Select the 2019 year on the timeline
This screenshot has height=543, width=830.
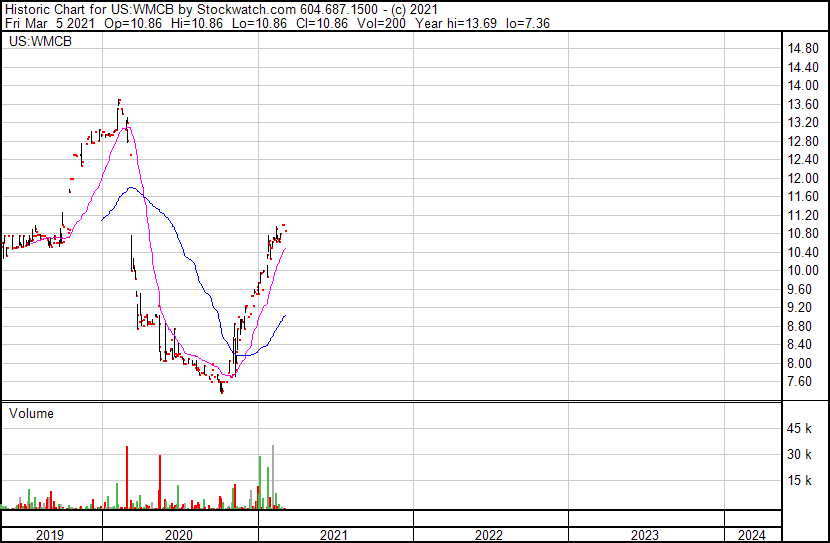(50, 535)
